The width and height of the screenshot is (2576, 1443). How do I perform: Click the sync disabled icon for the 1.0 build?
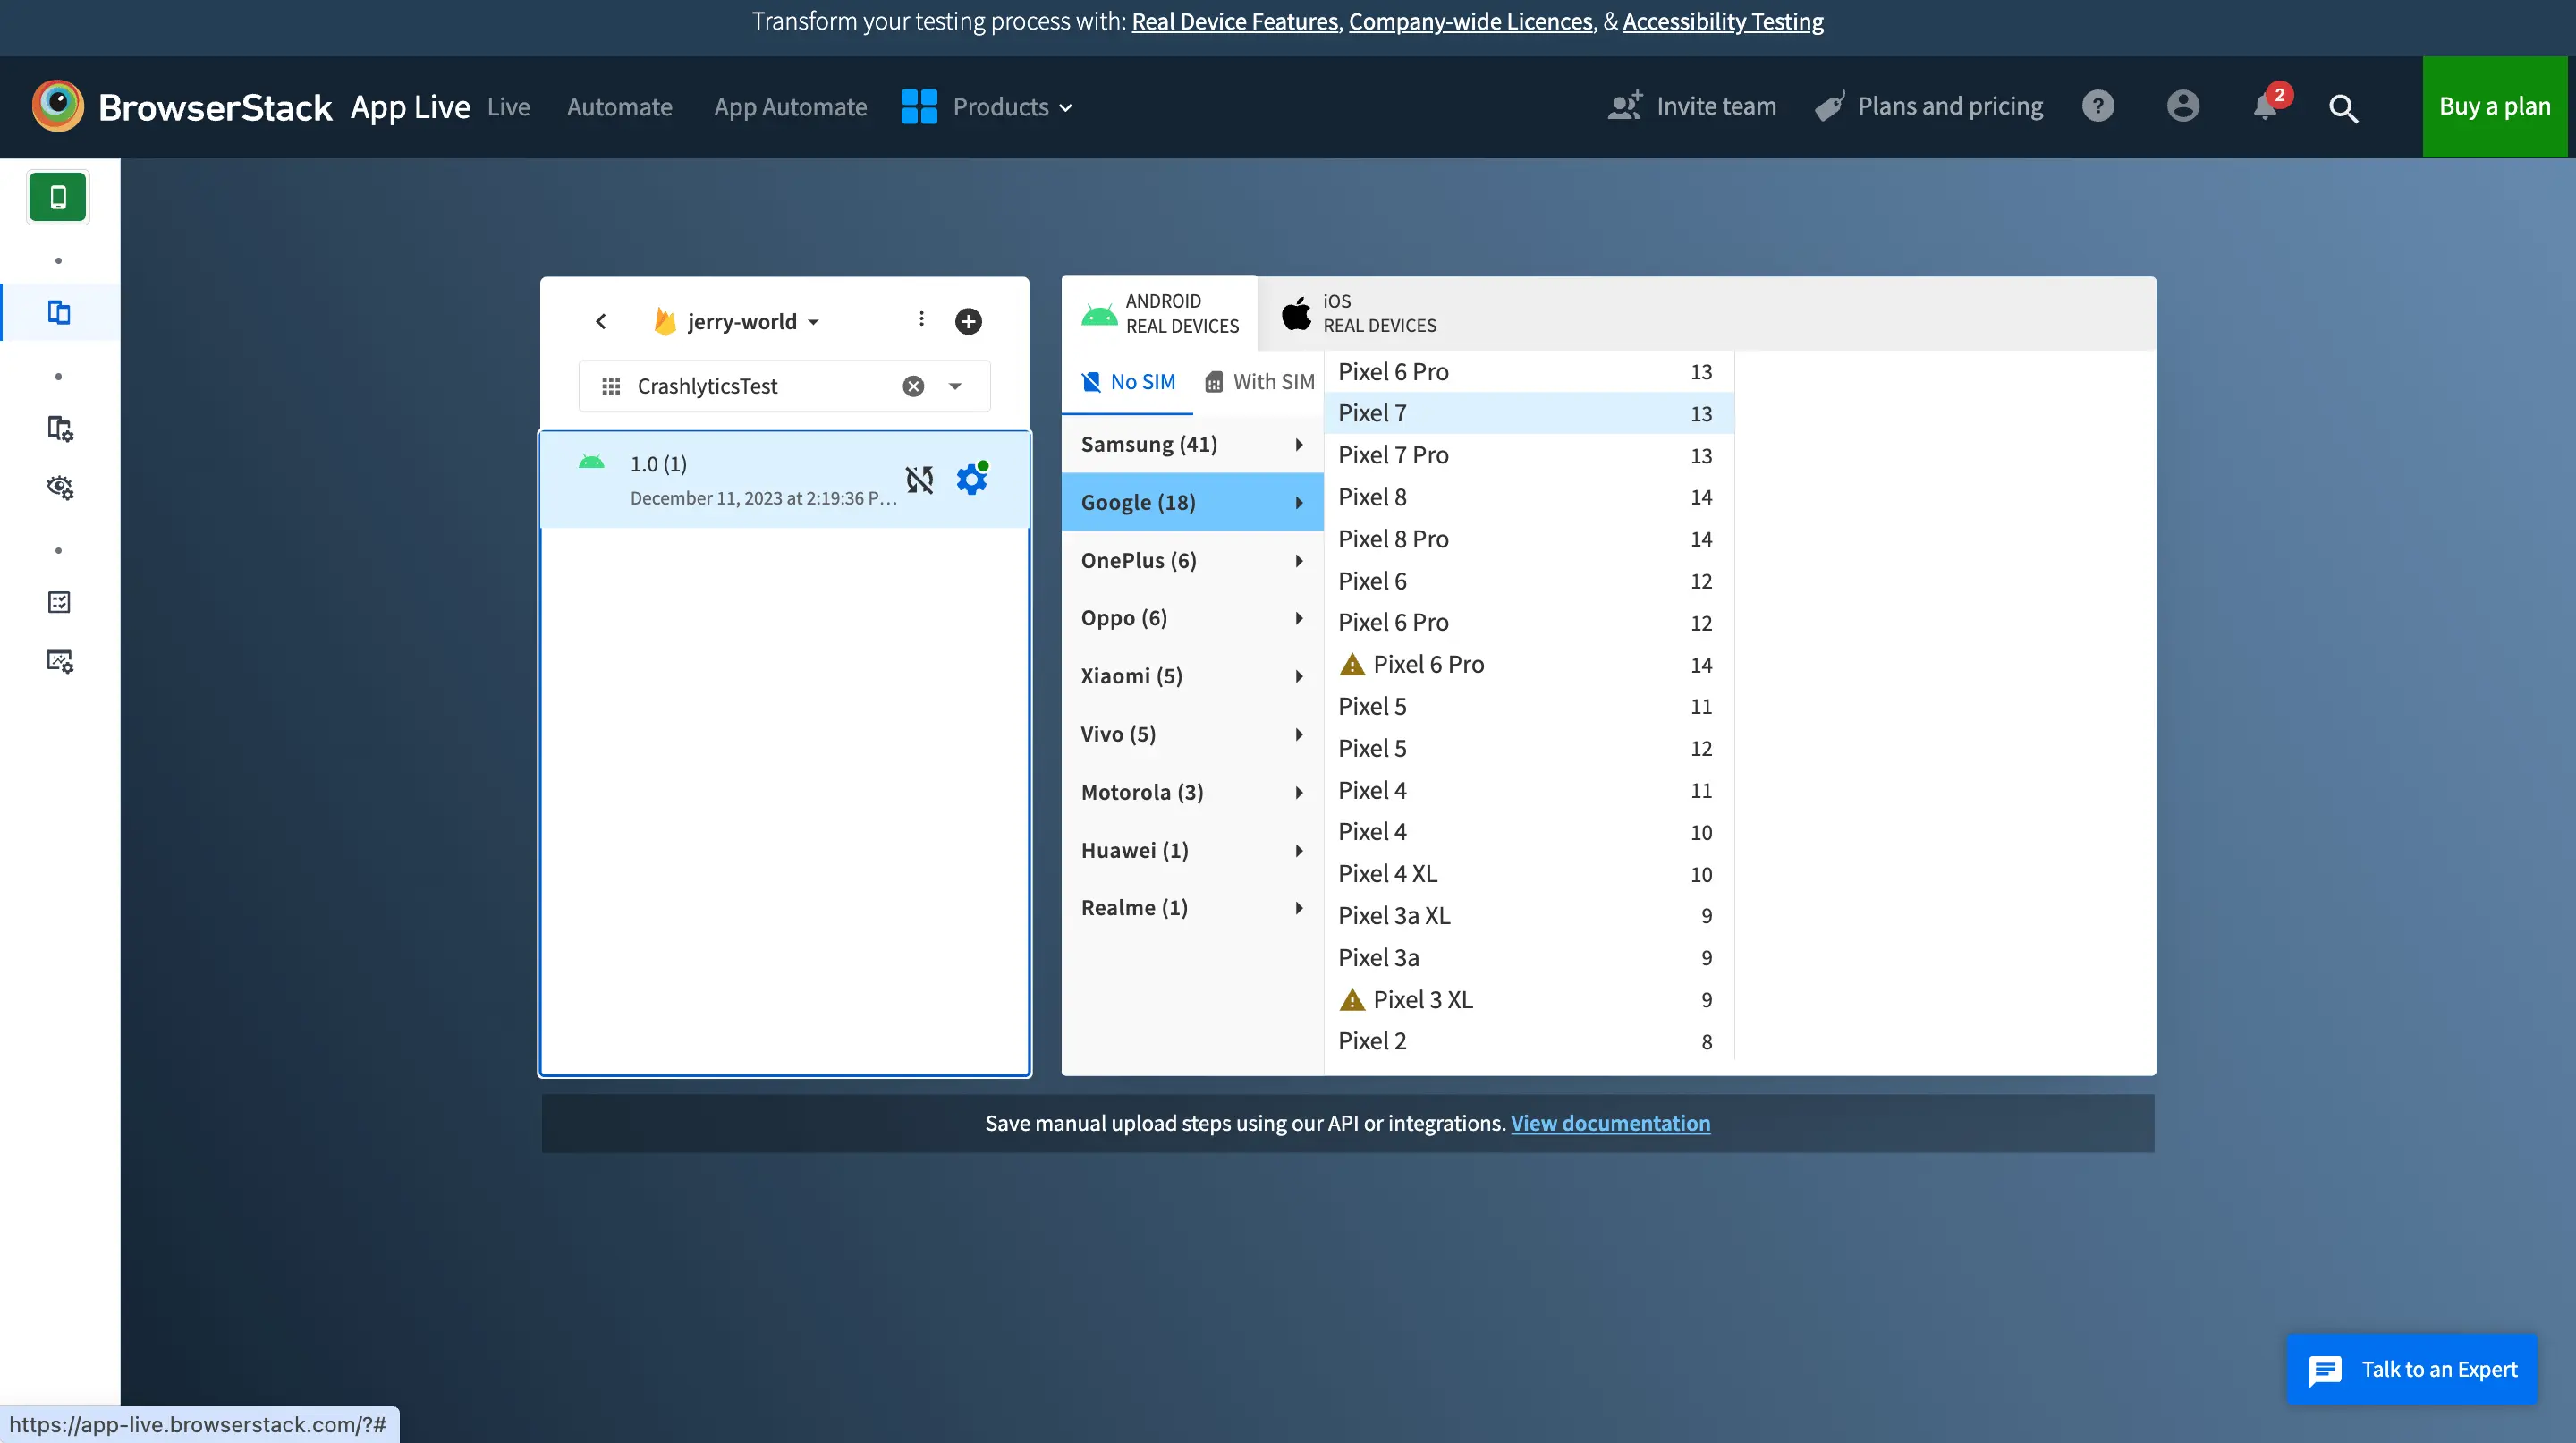[919, 480]
